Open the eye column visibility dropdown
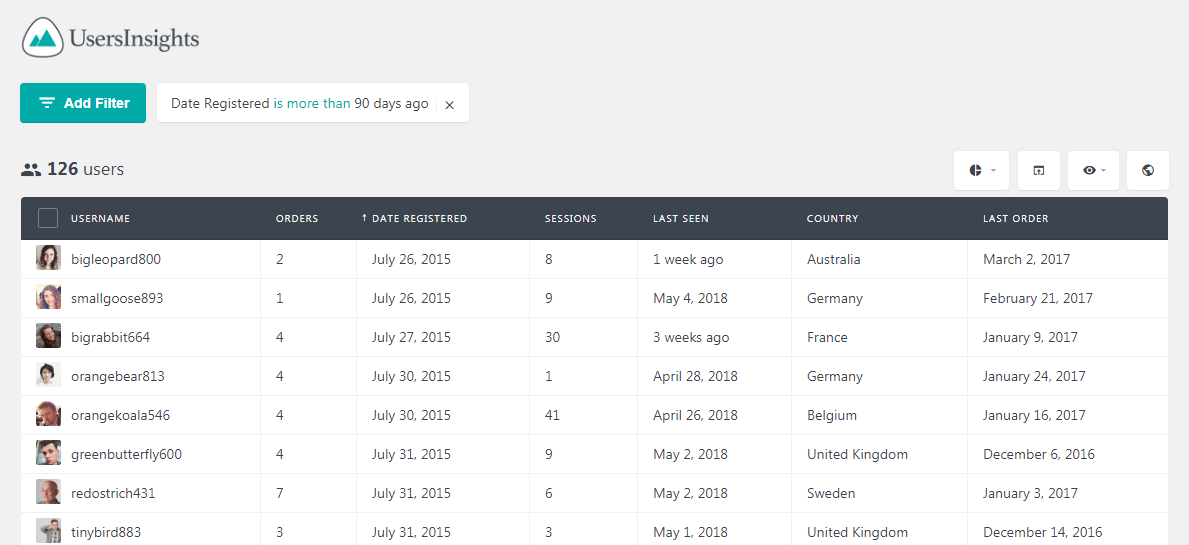 (1094, 171)
